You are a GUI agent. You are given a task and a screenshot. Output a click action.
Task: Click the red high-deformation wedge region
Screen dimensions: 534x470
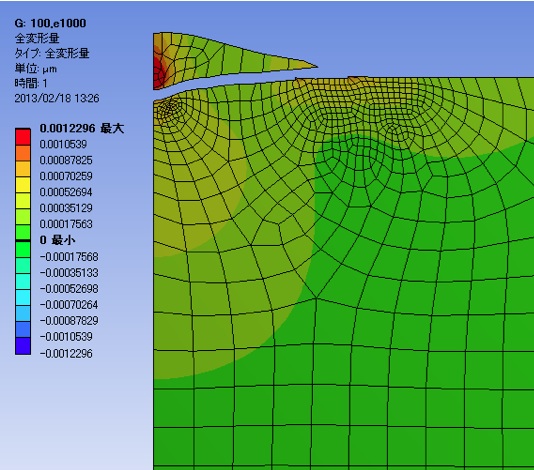pyautogui.click(x=158, y=71)
